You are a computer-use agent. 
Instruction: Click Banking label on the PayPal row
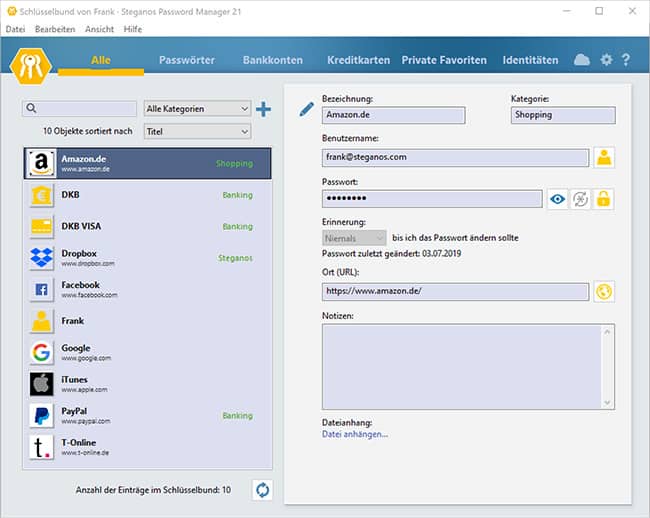(x=238, y=416)
